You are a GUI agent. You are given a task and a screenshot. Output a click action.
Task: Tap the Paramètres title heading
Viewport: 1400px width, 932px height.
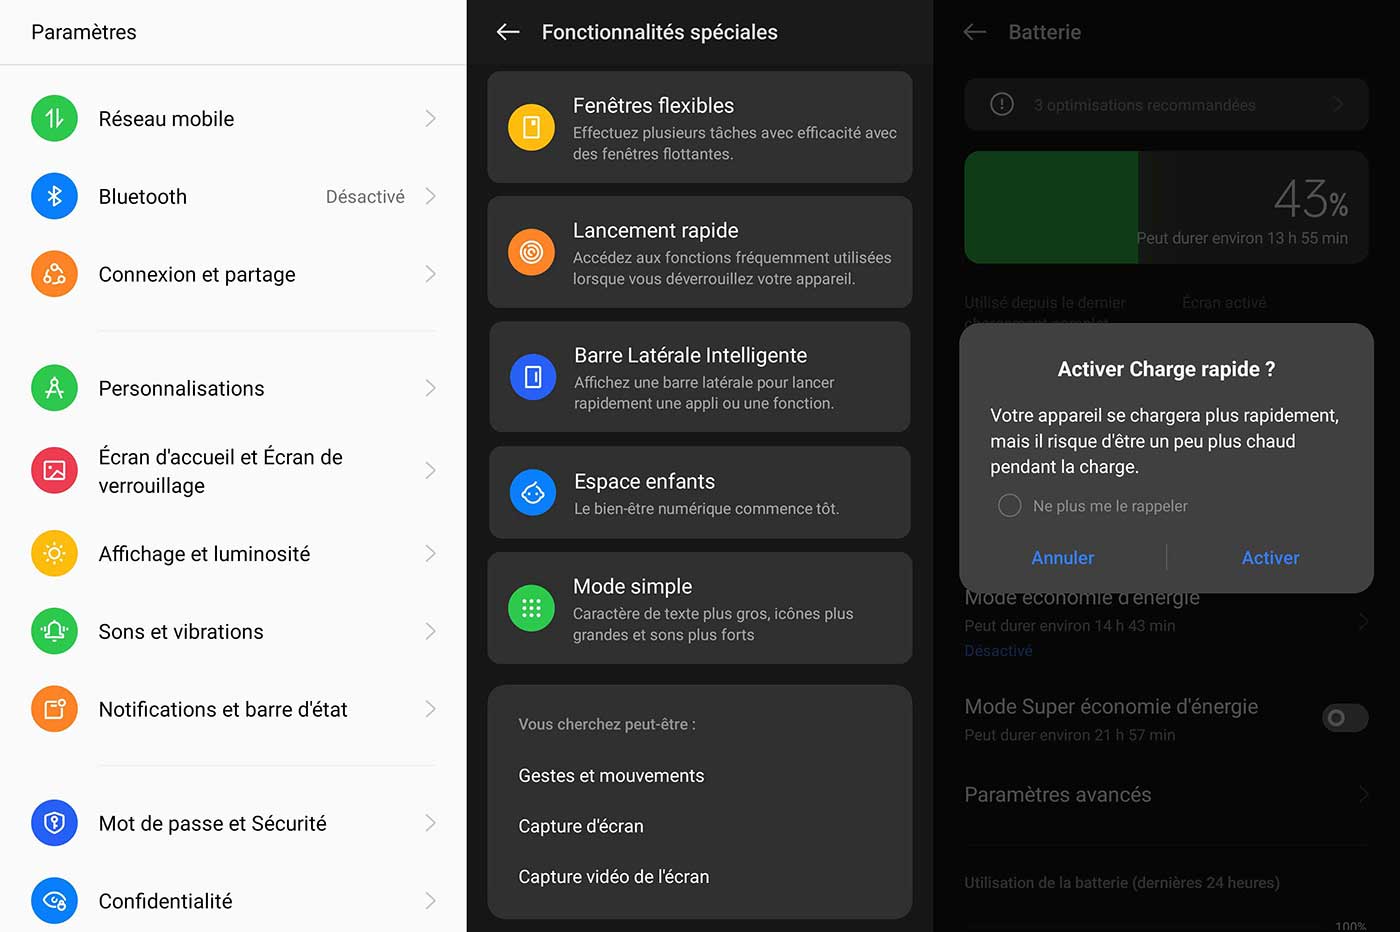pos(84,32)
